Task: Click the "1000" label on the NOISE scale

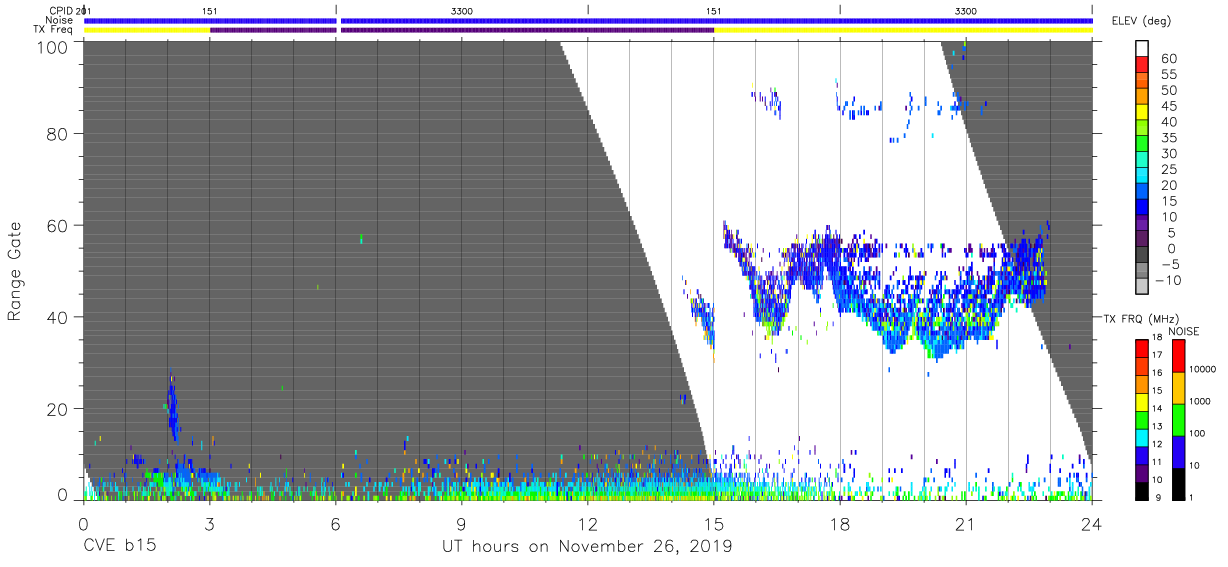Action: (x=1199, y=402)
